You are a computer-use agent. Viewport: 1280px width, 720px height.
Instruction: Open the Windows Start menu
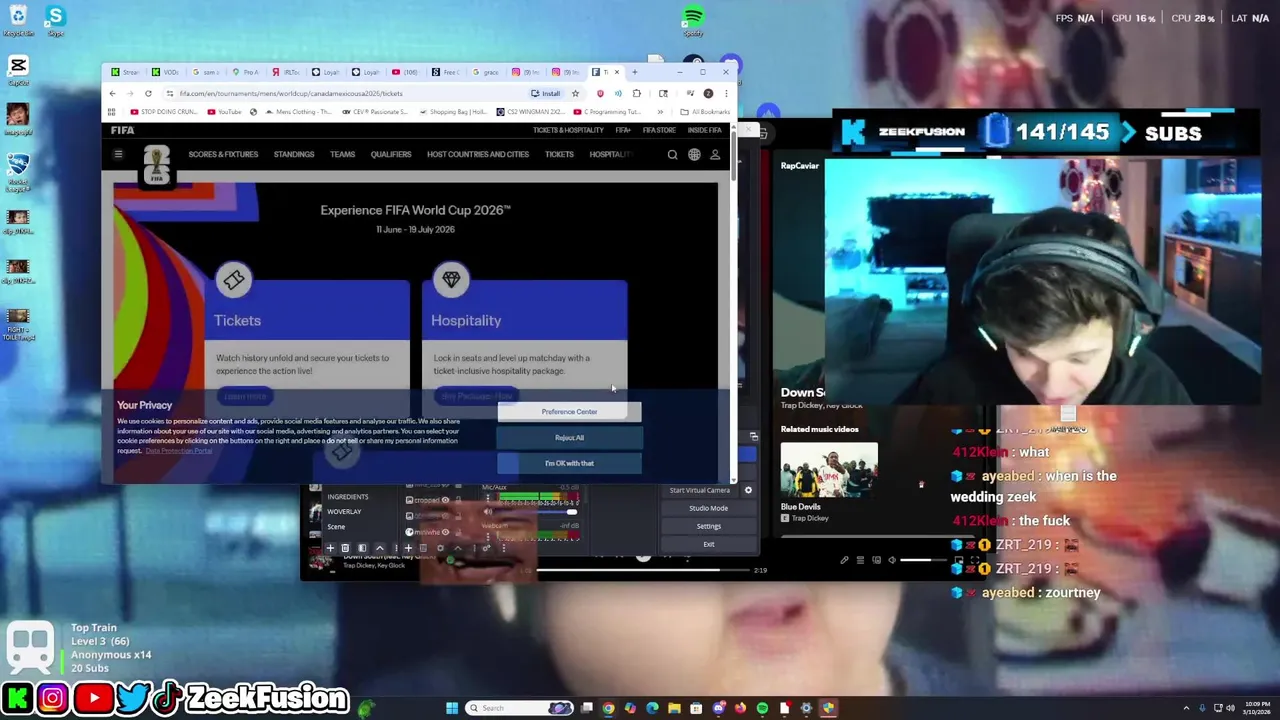(x=452, y=708)
